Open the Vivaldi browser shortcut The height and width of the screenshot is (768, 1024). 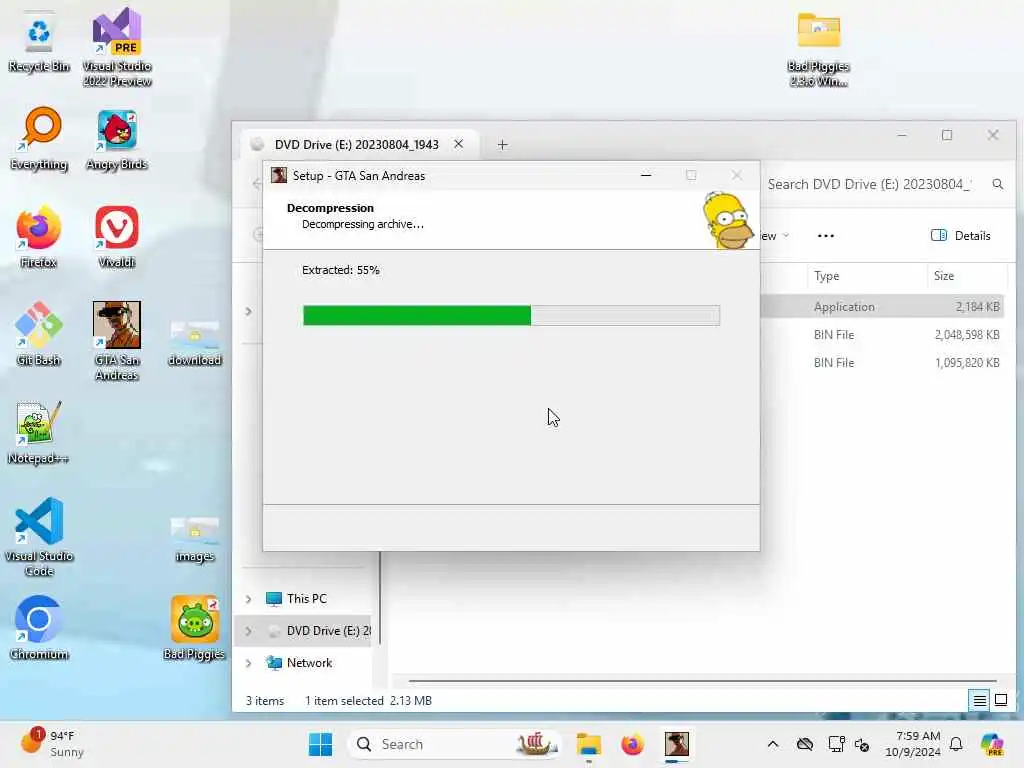[x=117, y=236]
